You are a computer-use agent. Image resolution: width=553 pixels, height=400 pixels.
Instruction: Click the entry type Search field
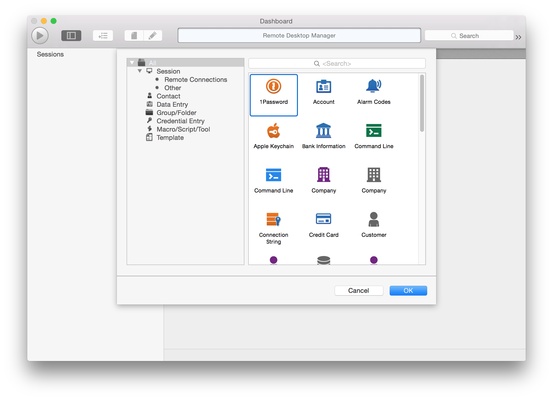coord(337,63)
